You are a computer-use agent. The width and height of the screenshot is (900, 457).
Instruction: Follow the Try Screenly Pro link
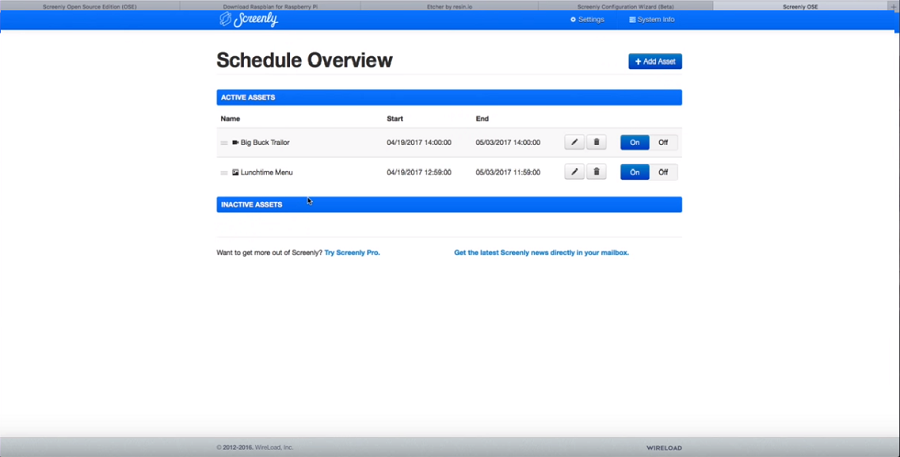pos(352,253)
